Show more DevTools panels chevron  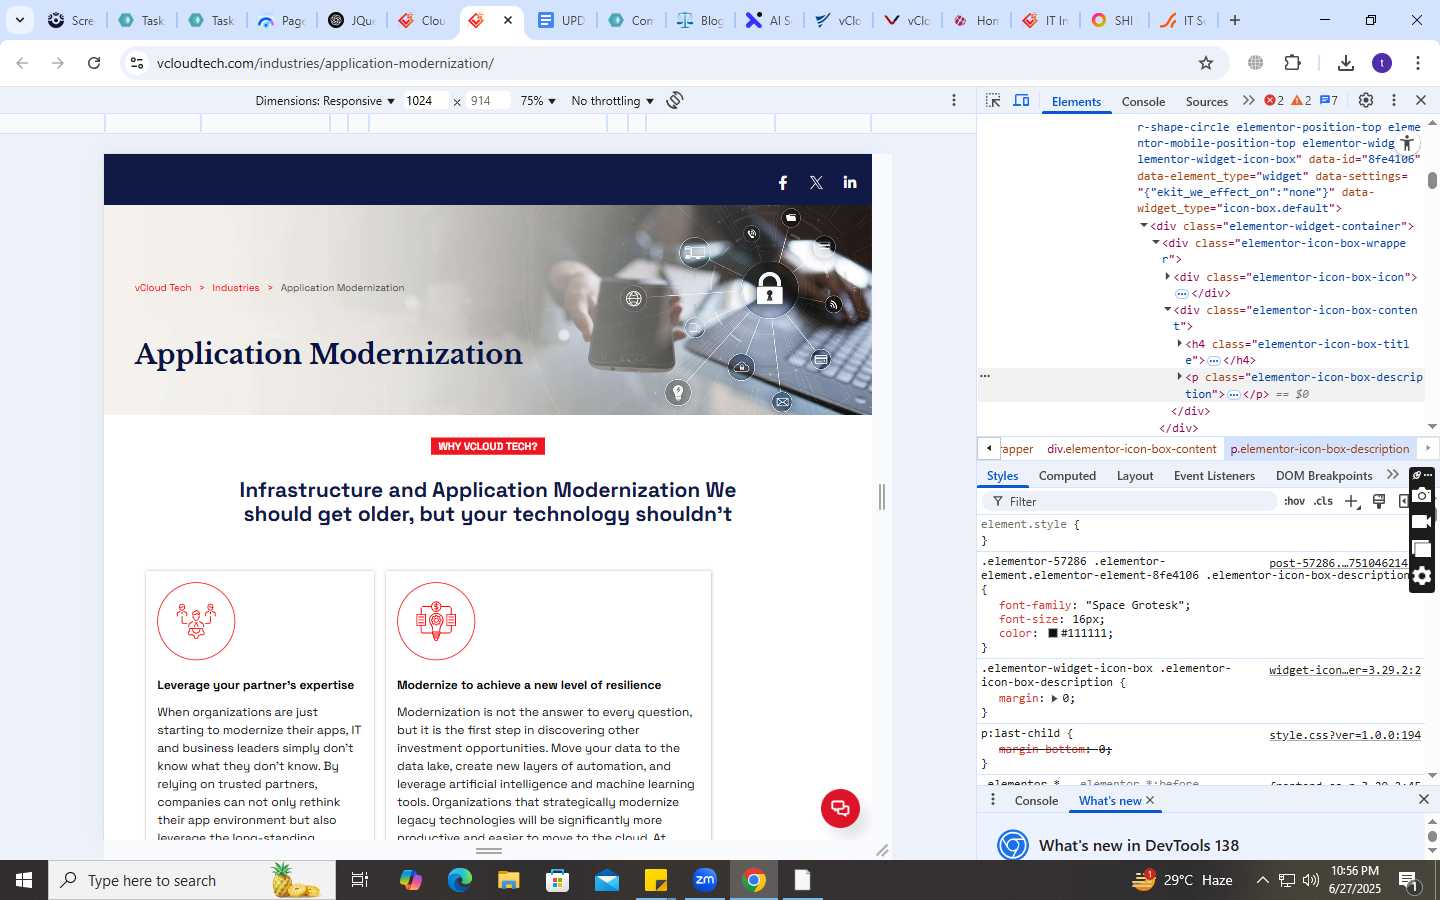pos(1248,100)
